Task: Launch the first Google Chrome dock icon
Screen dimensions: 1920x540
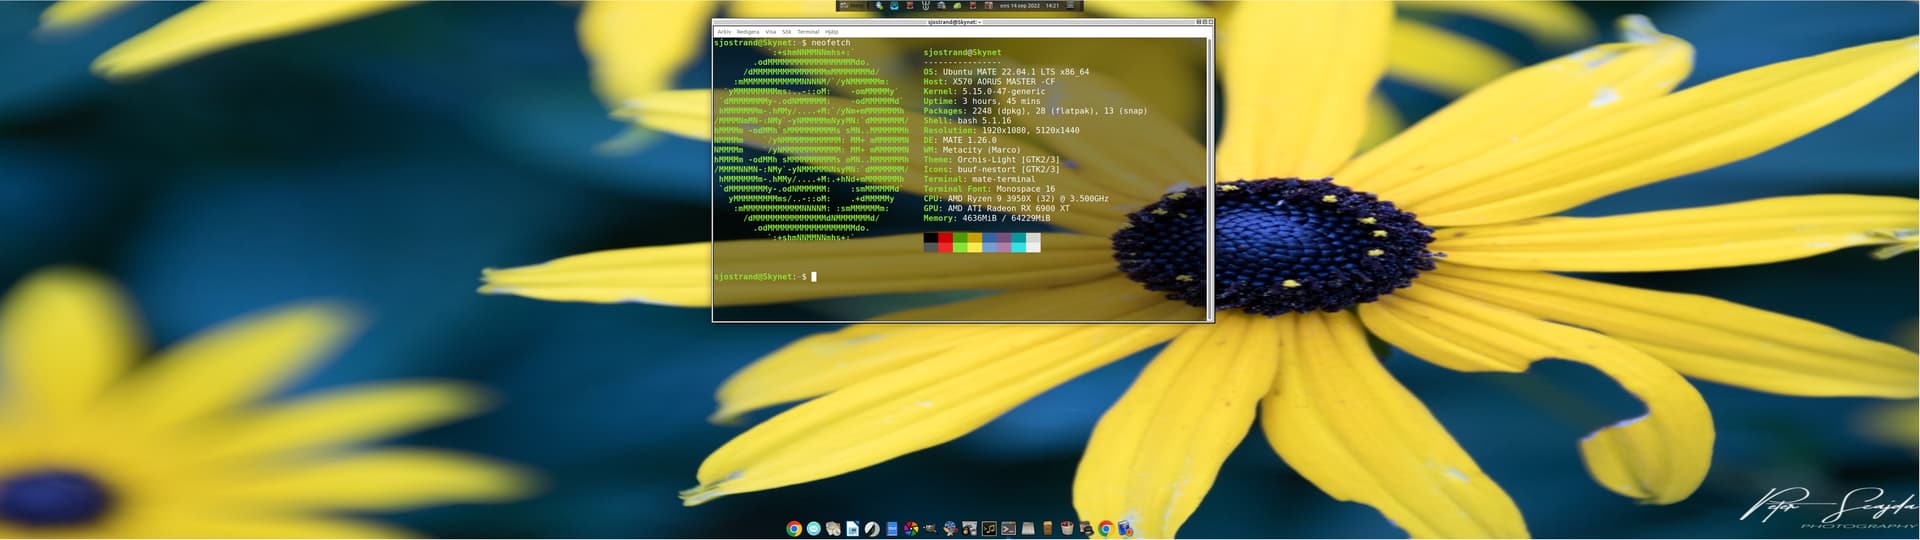Action: (x=794, y=529)
